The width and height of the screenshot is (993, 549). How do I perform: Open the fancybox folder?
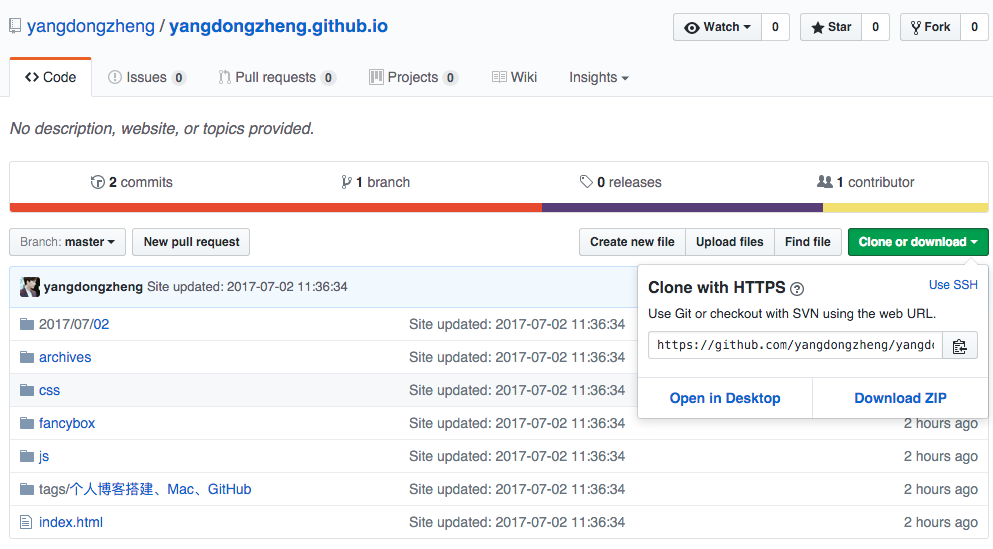coord(67,423)
